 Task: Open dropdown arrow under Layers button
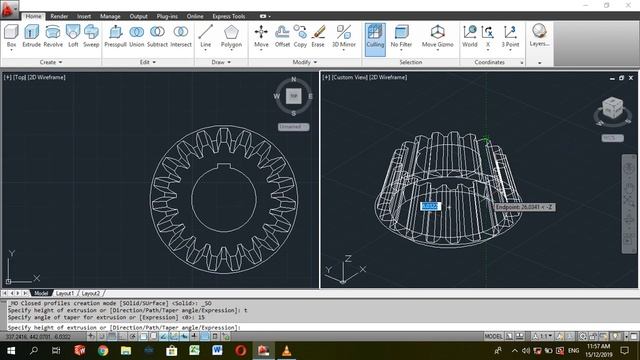pos(540,63)
